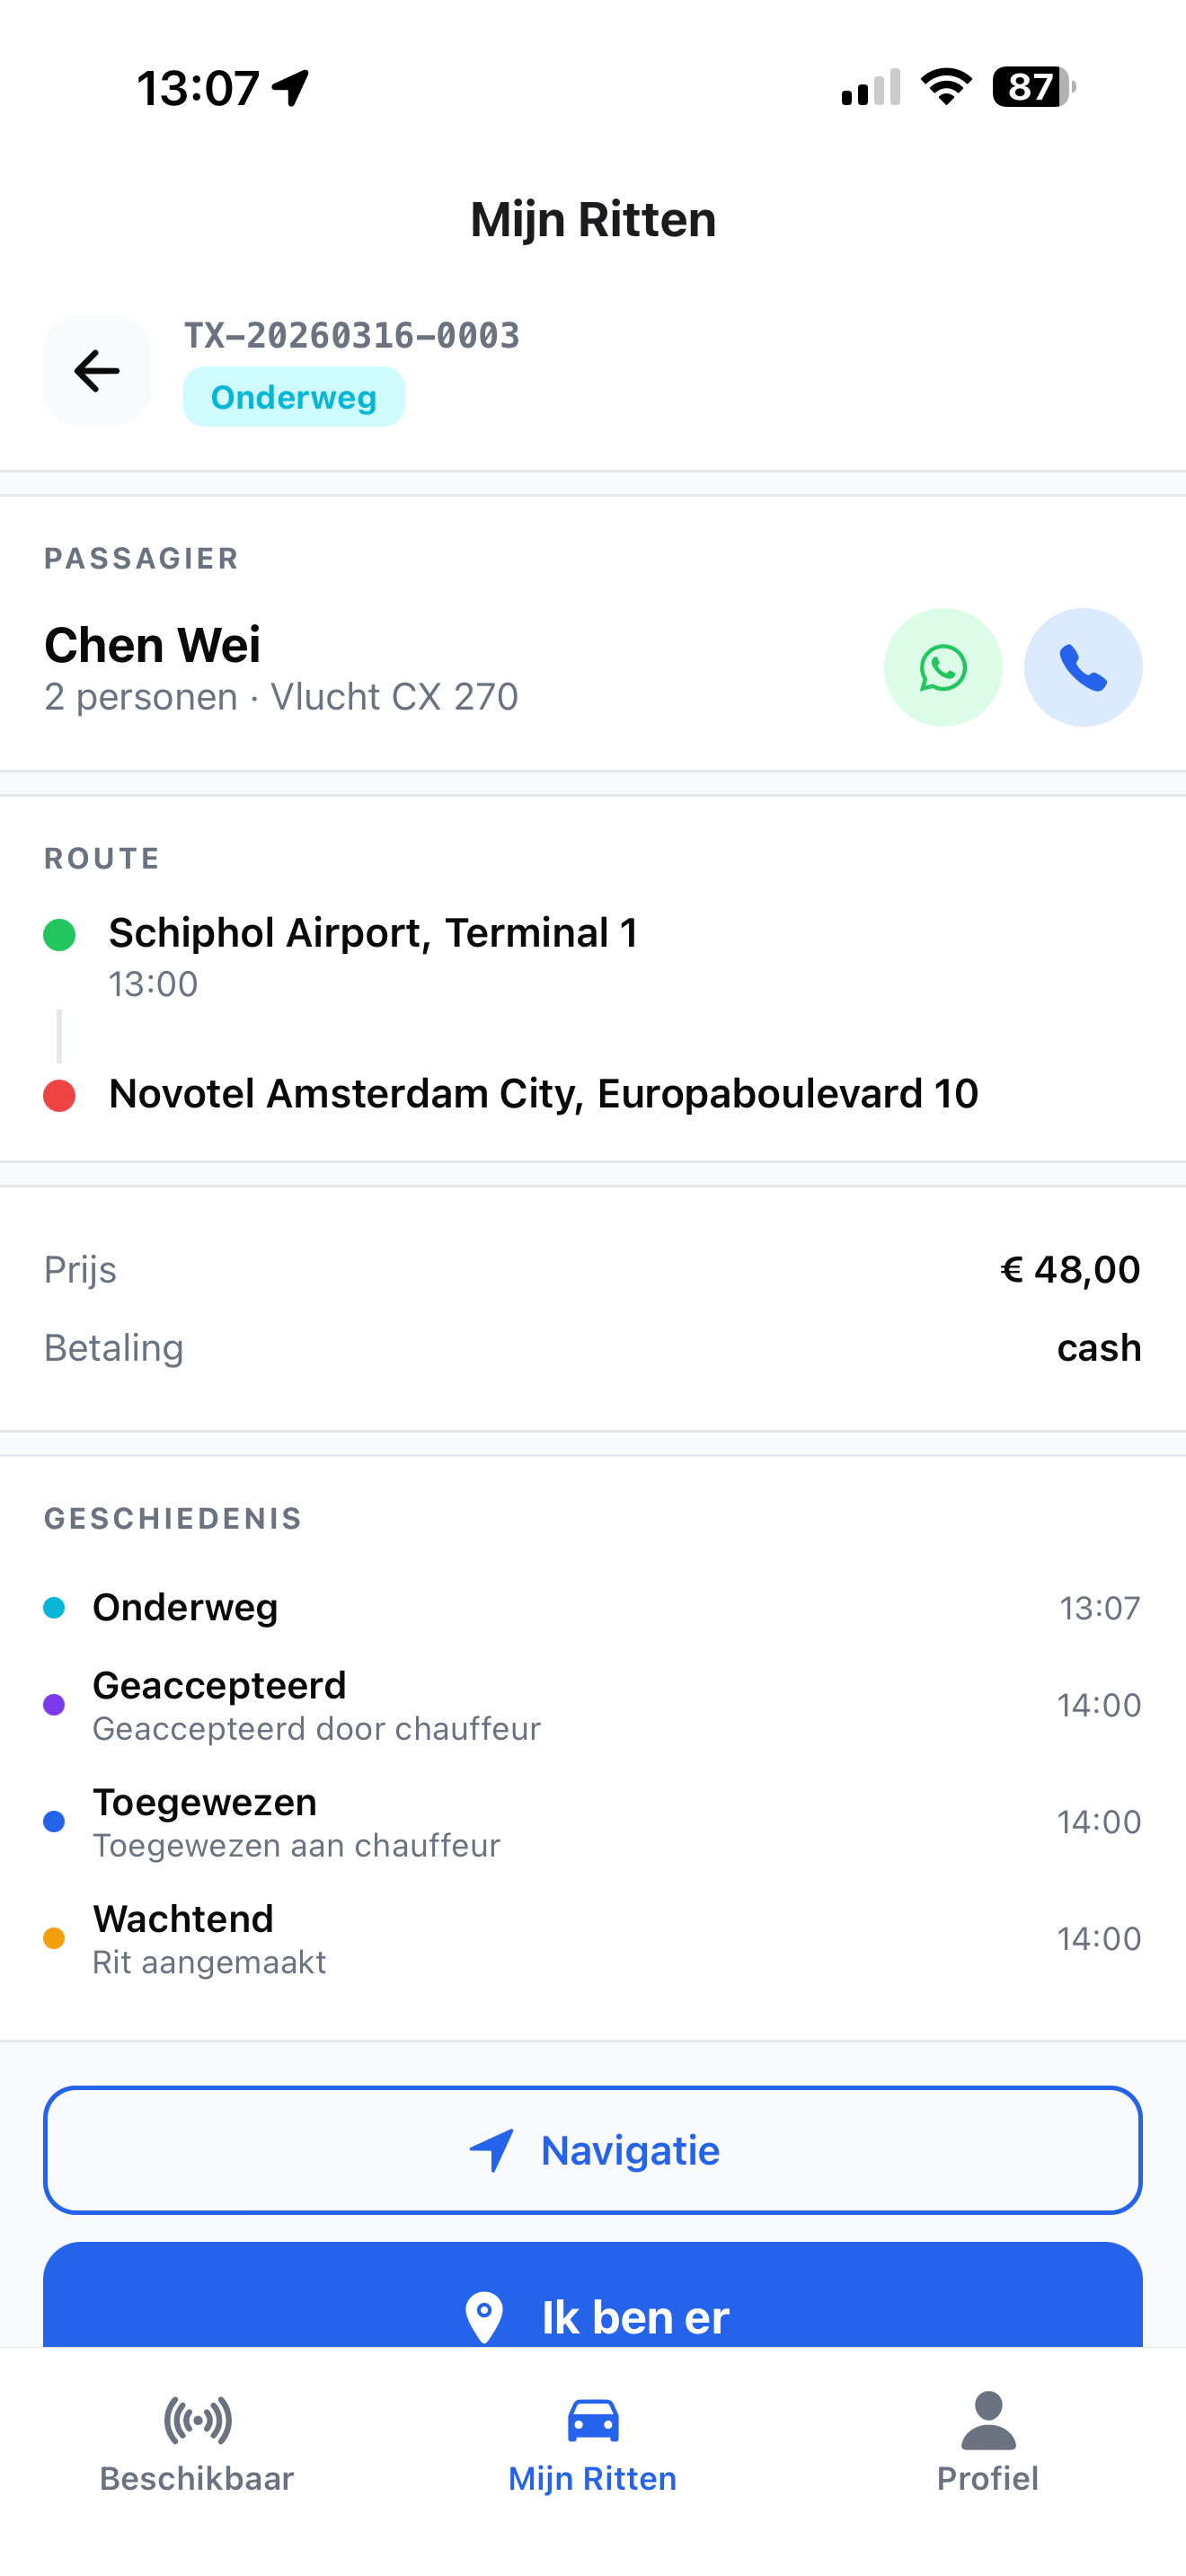Tap the Beschikbaar broadcast icon
This screenshot has width=1186, height=2576.
click(x=198, y=2420)
